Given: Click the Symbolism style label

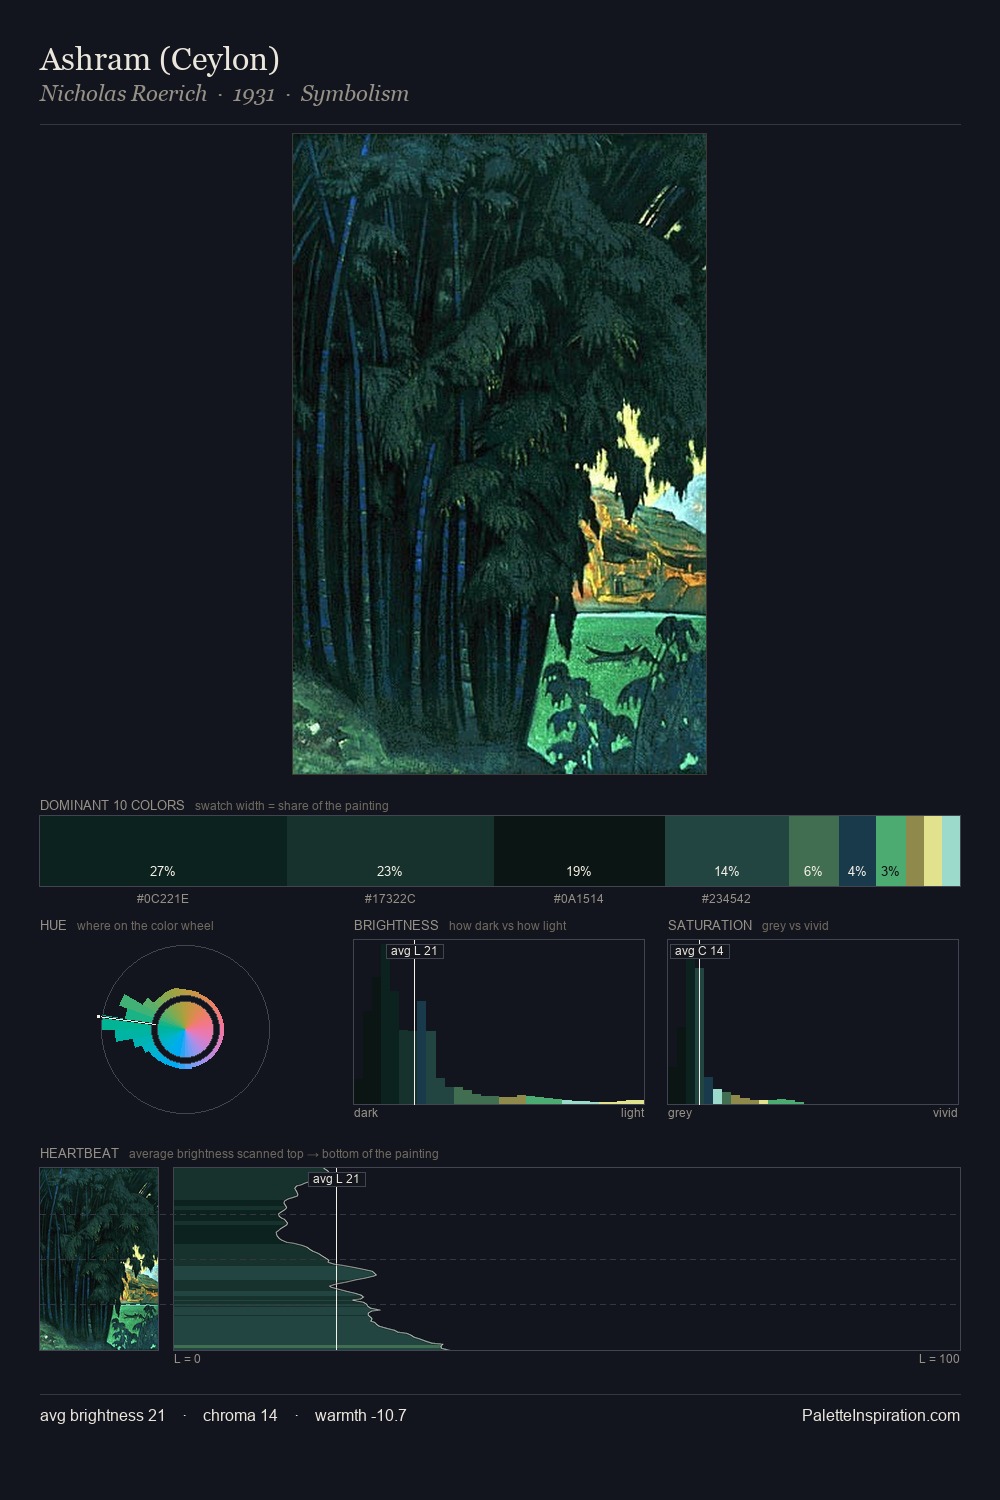Looking at the screenshot, I should pyautogui.click(x=355, y=94).
